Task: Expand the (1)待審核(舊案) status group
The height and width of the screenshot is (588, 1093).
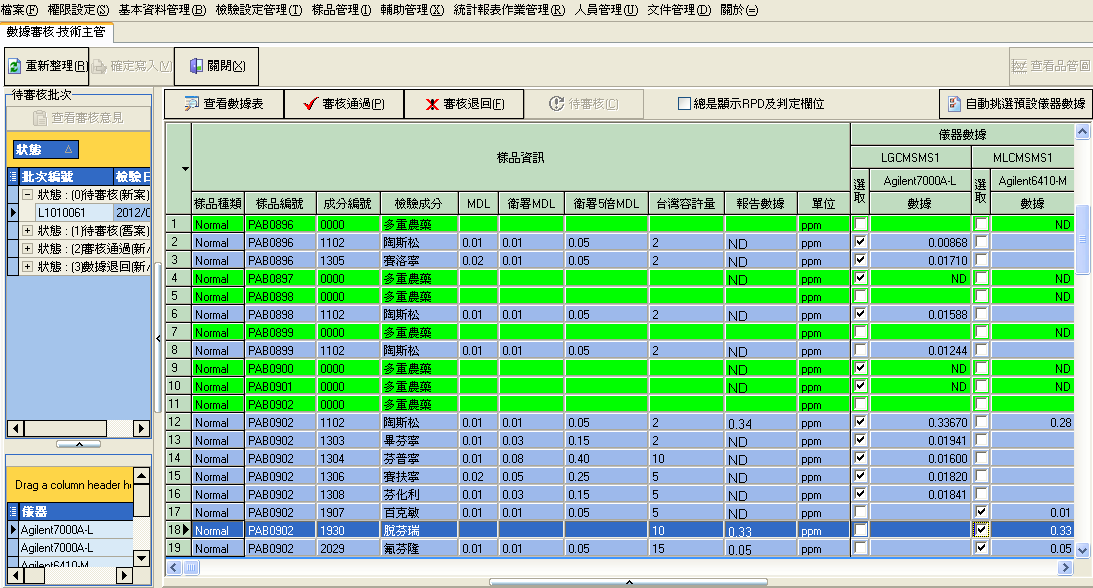Action: pos(27,230)
